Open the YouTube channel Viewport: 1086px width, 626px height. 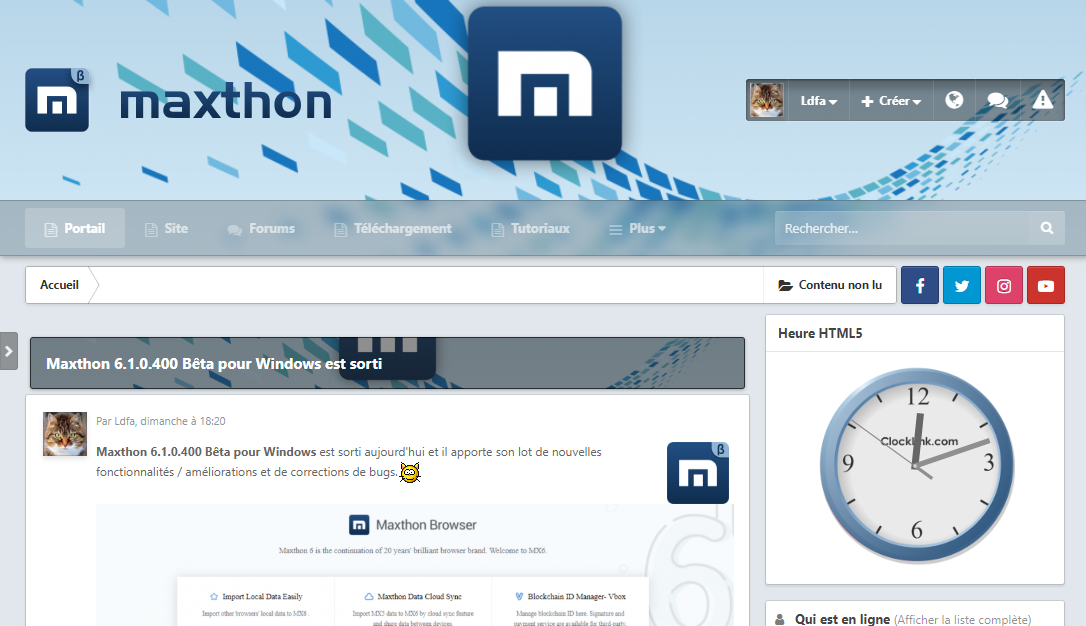[x=1046, y=285]
